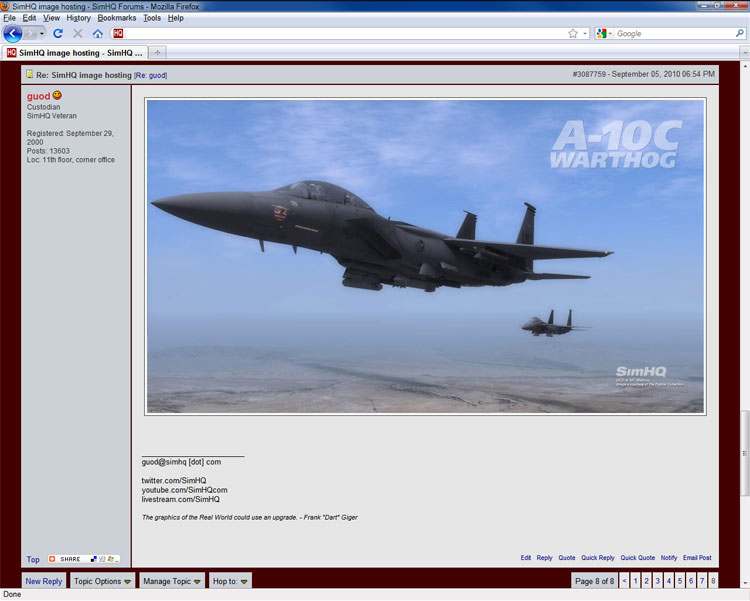Go to page 1 of topic
This screenshot has width=750, height=601.
(635, 581)
